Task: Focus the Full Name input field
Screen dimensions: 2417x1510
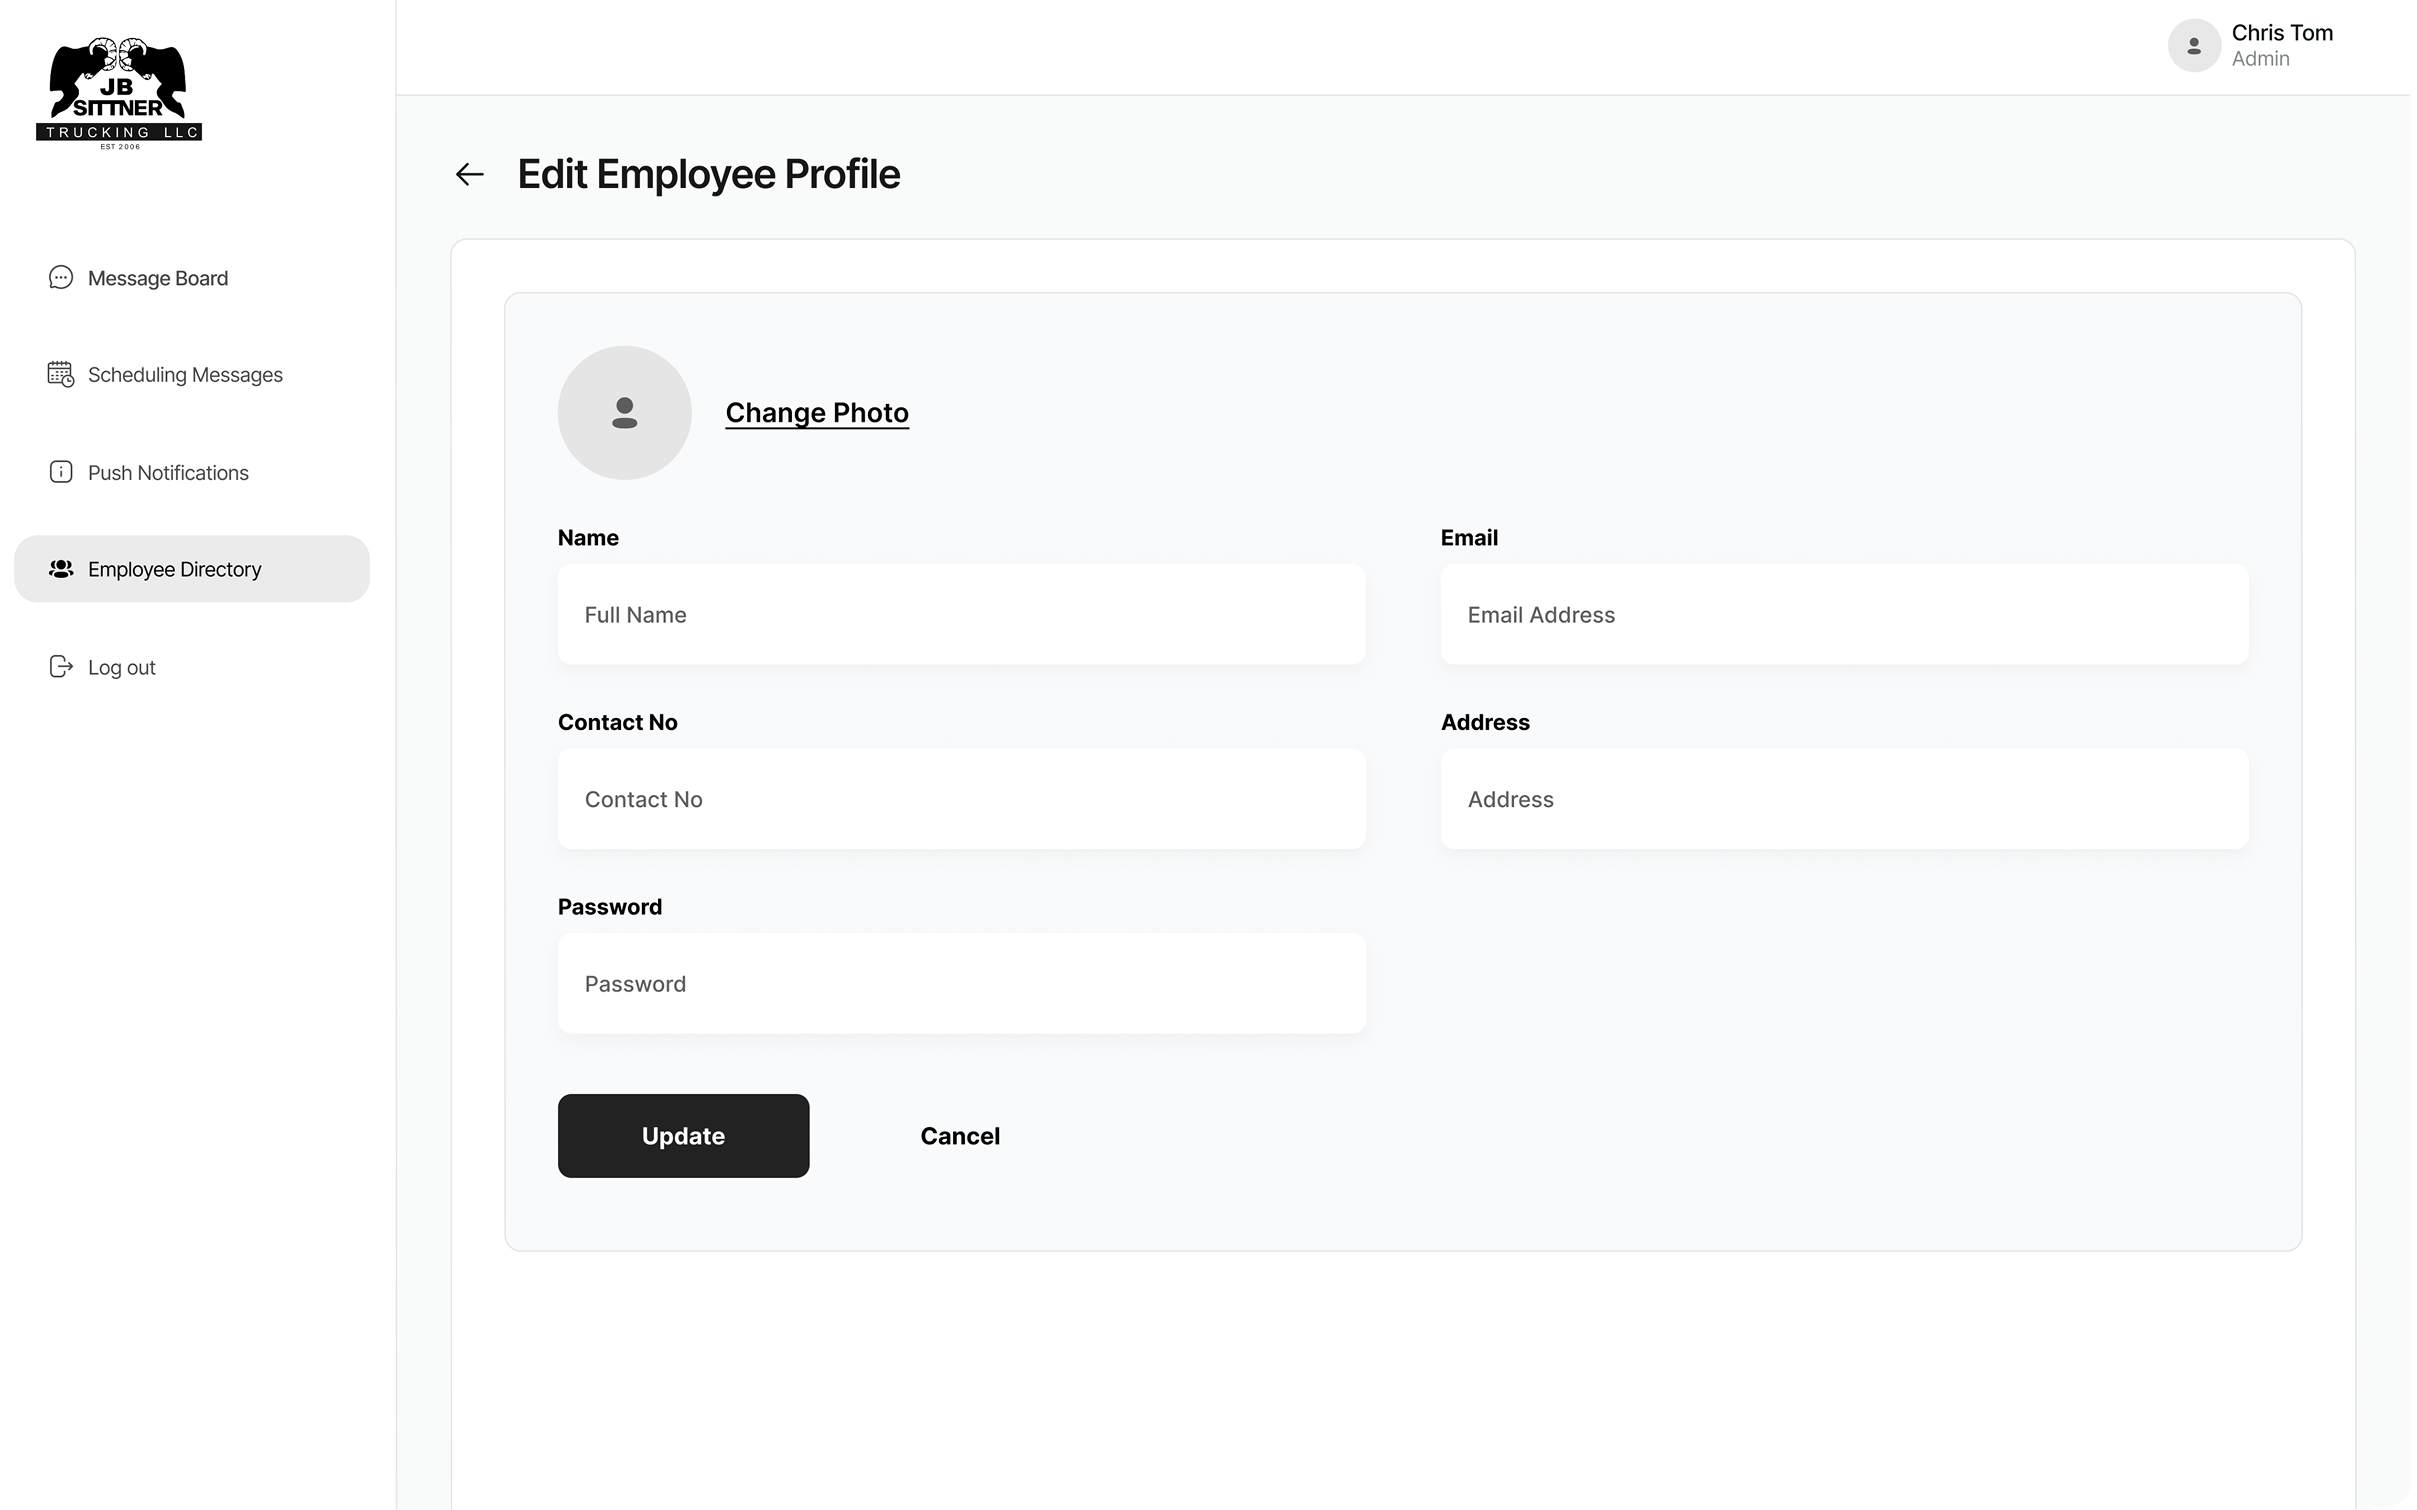Action: point(961,614)
